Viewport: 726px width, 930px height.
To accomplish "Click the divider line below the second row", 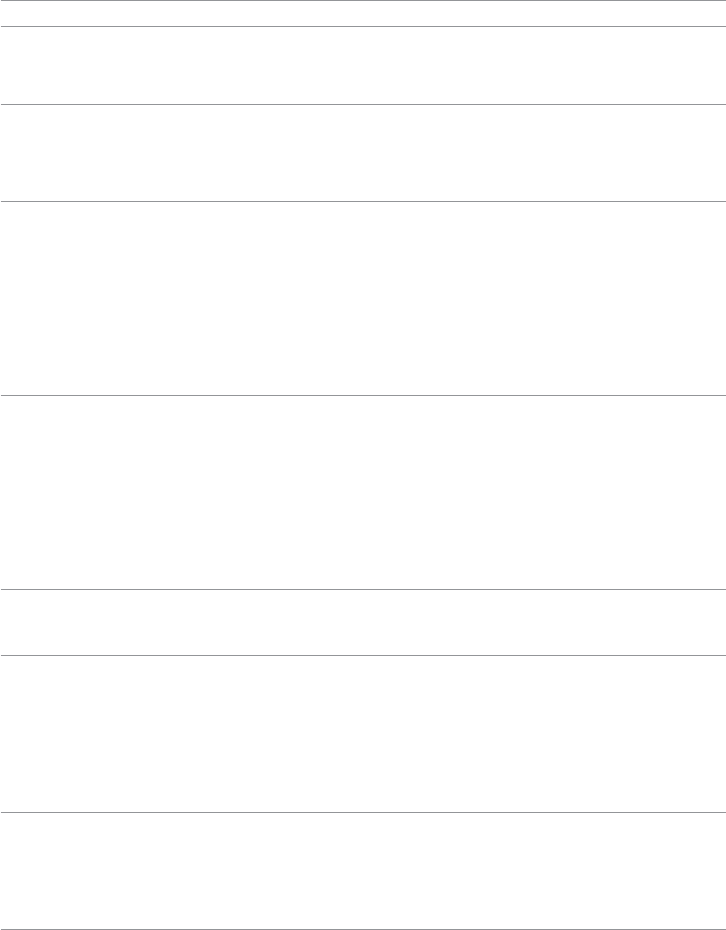I will (x=363, y=104).
